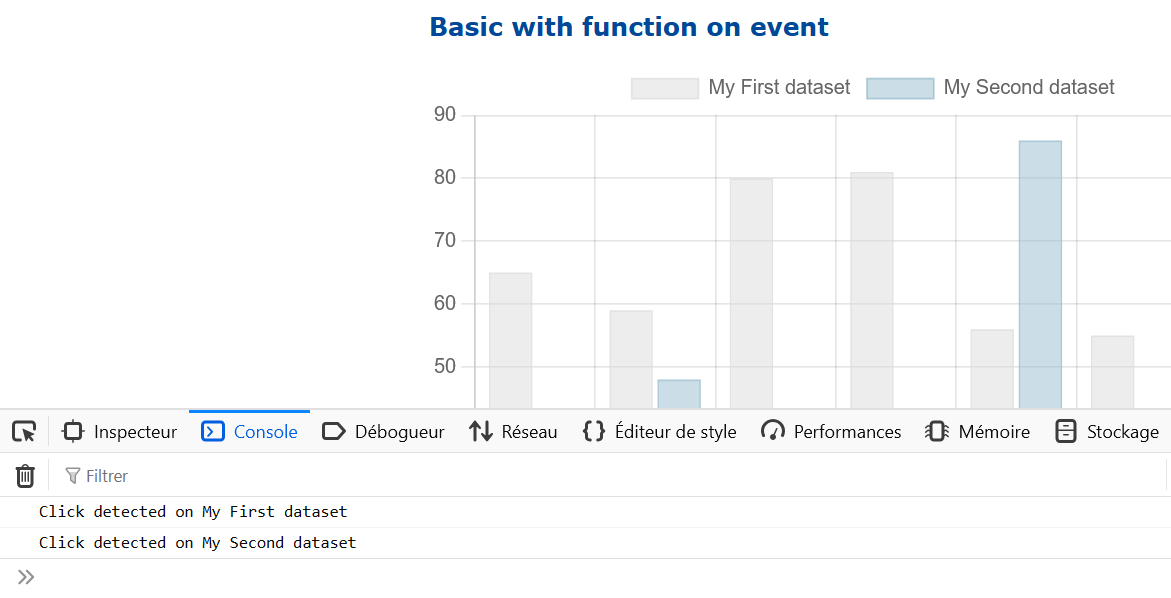Toggle My Second dataset legend swatch
The height and width of the screenshot is (598, 1171).
tap(900, 88)
